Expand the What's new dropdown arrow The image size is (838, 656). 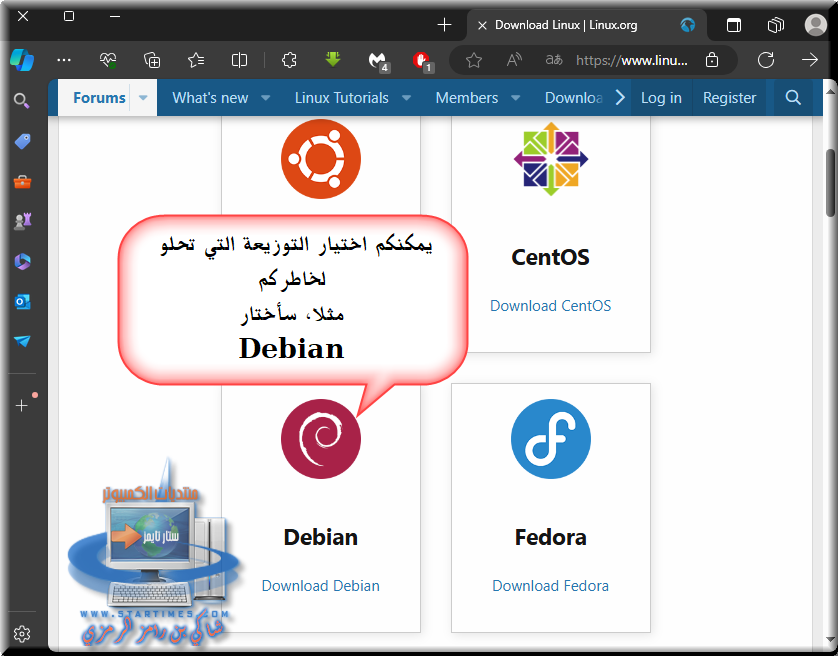(266, 98)
